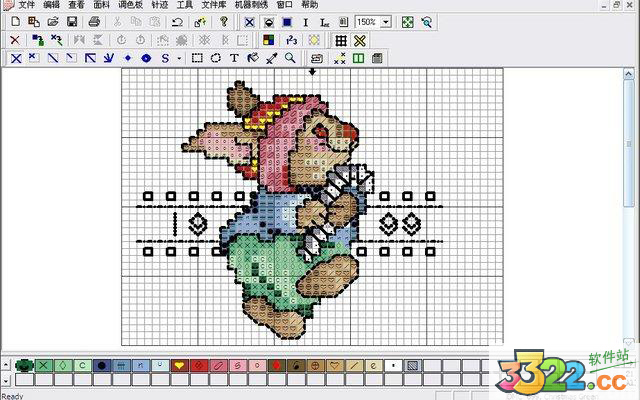Open the 针迹 menu
Screen dimensions: 640x400
pyautogui.click(x=160, y=5)
